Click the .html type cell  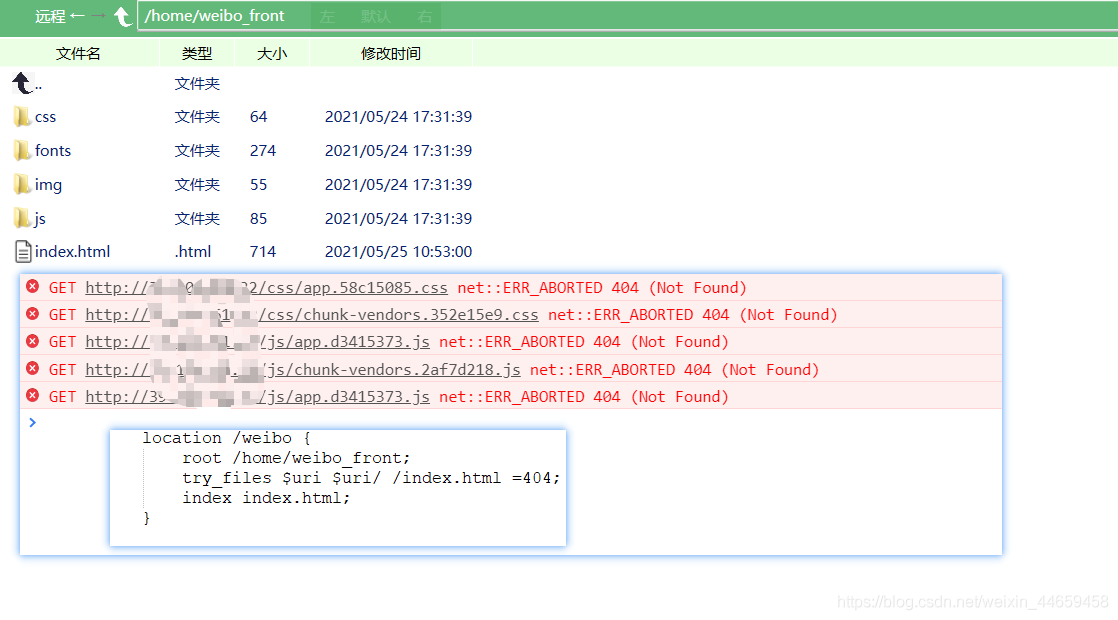click(x=193, y=252)
